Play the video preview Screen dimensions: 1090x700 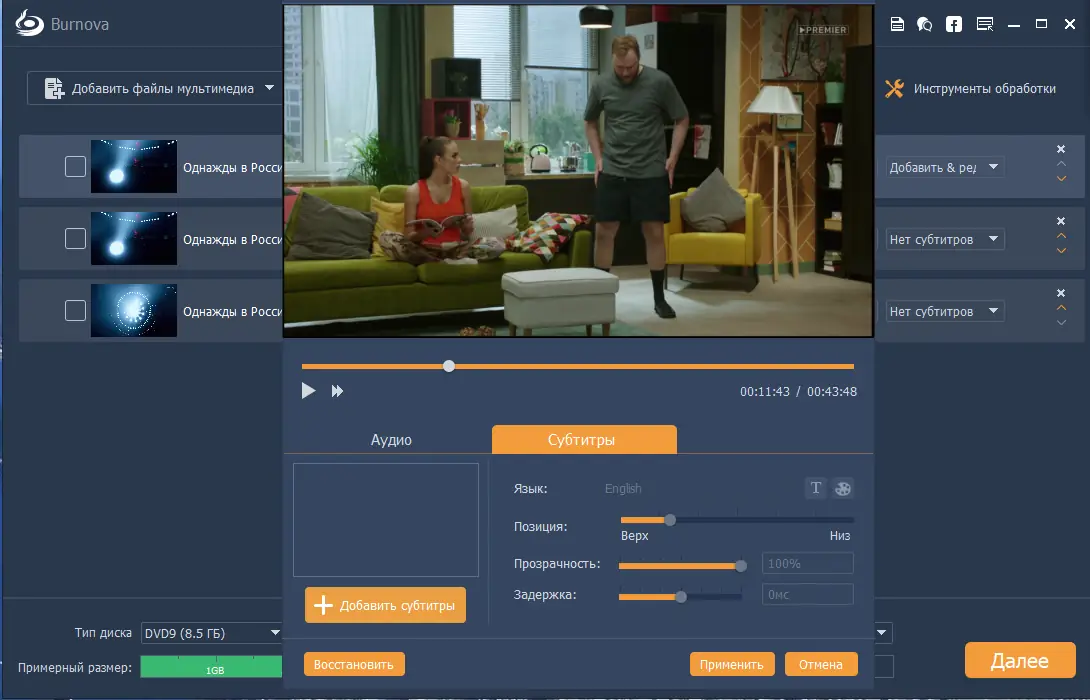coord(308,391)
